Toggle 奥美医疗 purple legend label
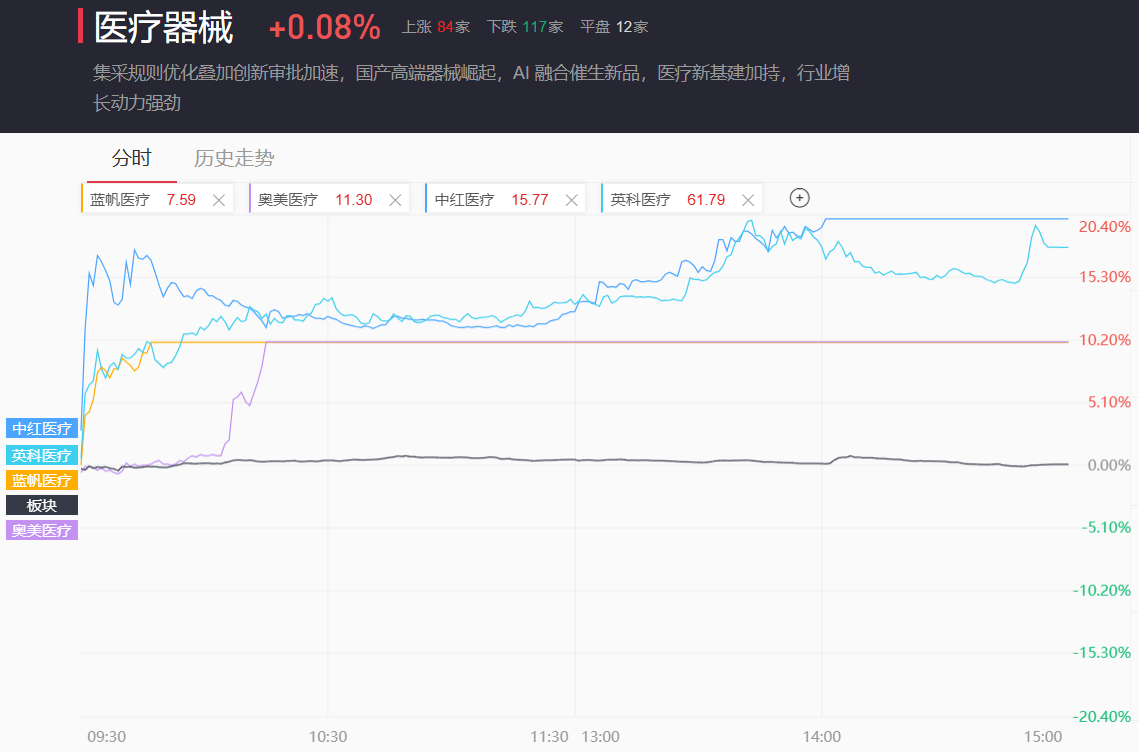 [x=42, y=530]
